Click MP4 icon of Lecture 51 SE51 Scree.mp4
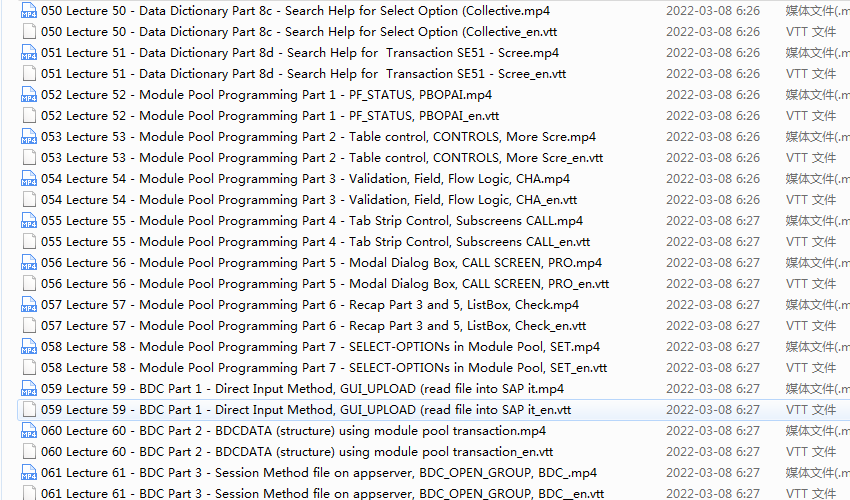850x500 pixels. [x=29, y=53]
